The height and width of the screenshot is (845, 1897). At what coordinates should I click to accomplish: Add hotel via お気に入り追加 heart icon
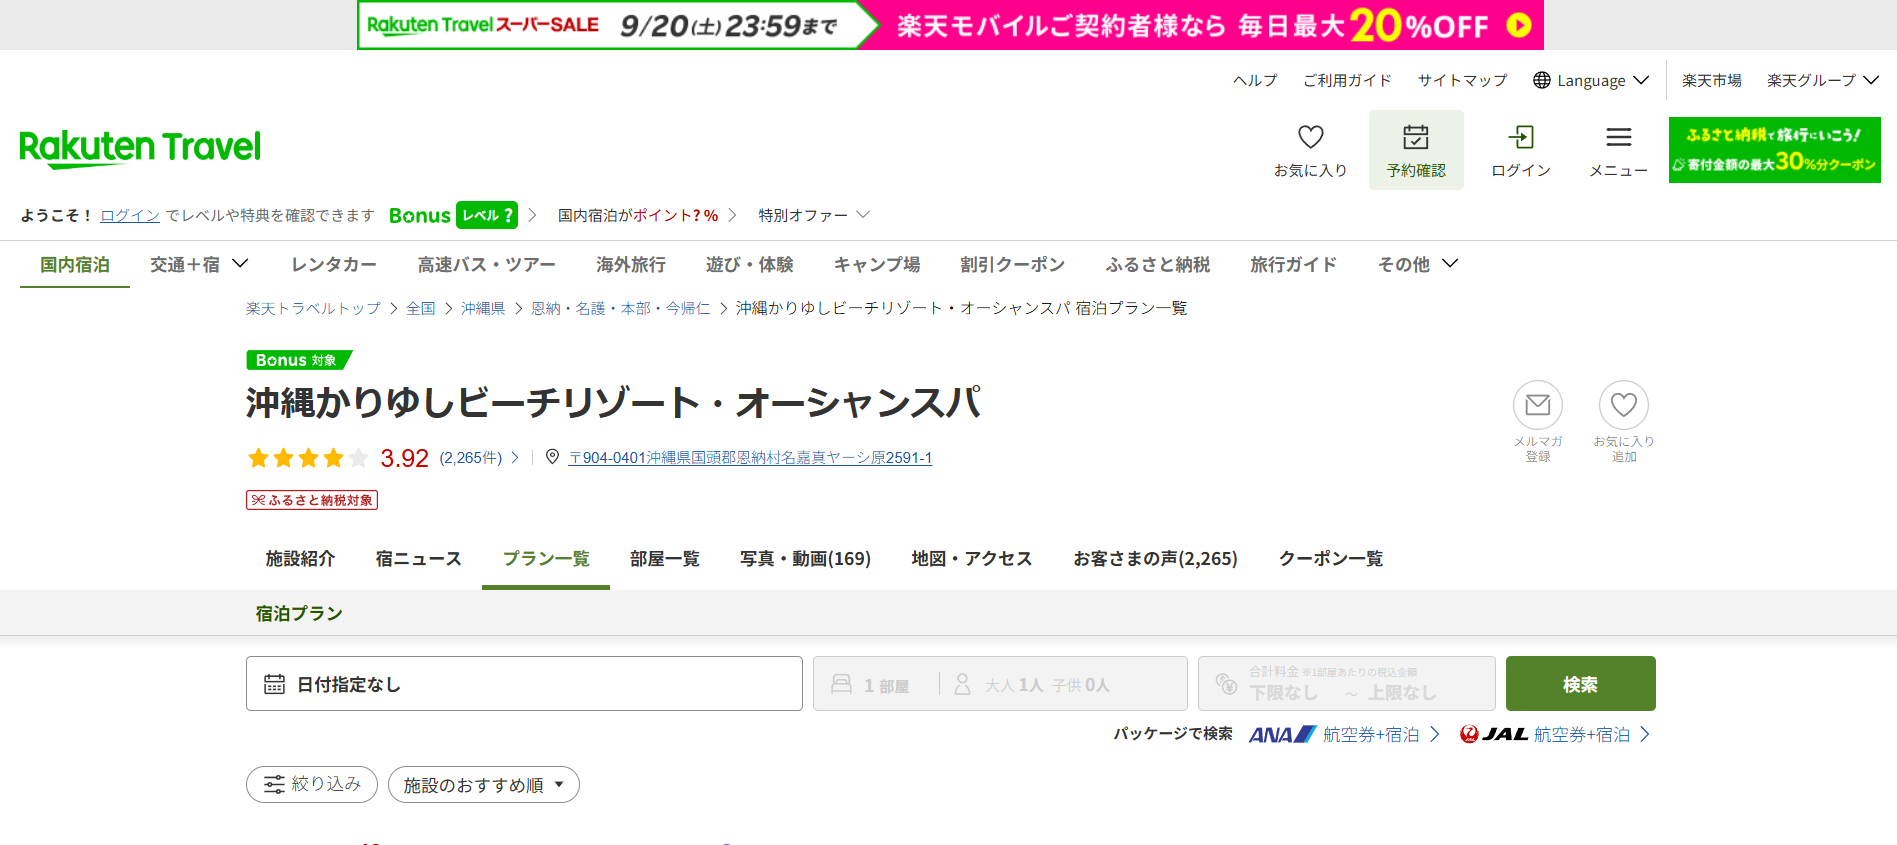click(x=1623, y=405)
